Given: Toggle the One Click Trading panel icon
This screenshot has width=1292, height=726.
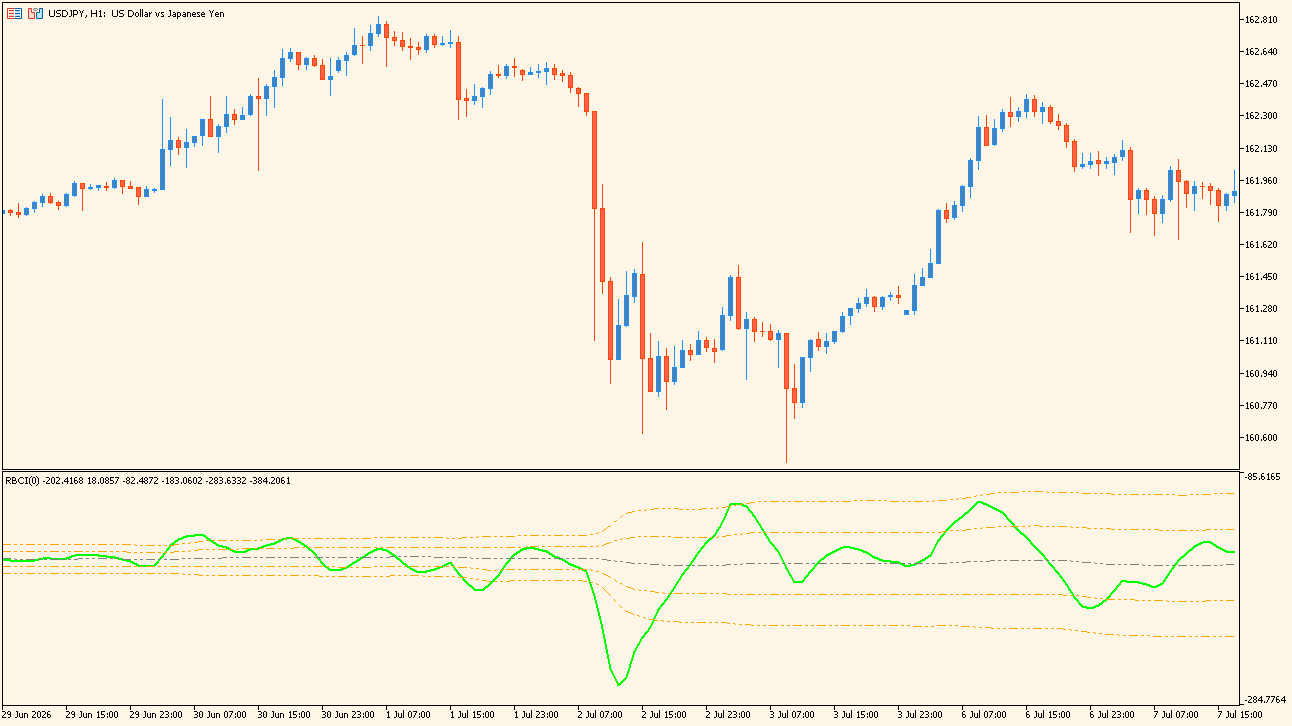Looking at the screenshot, I should coord(35,14).
